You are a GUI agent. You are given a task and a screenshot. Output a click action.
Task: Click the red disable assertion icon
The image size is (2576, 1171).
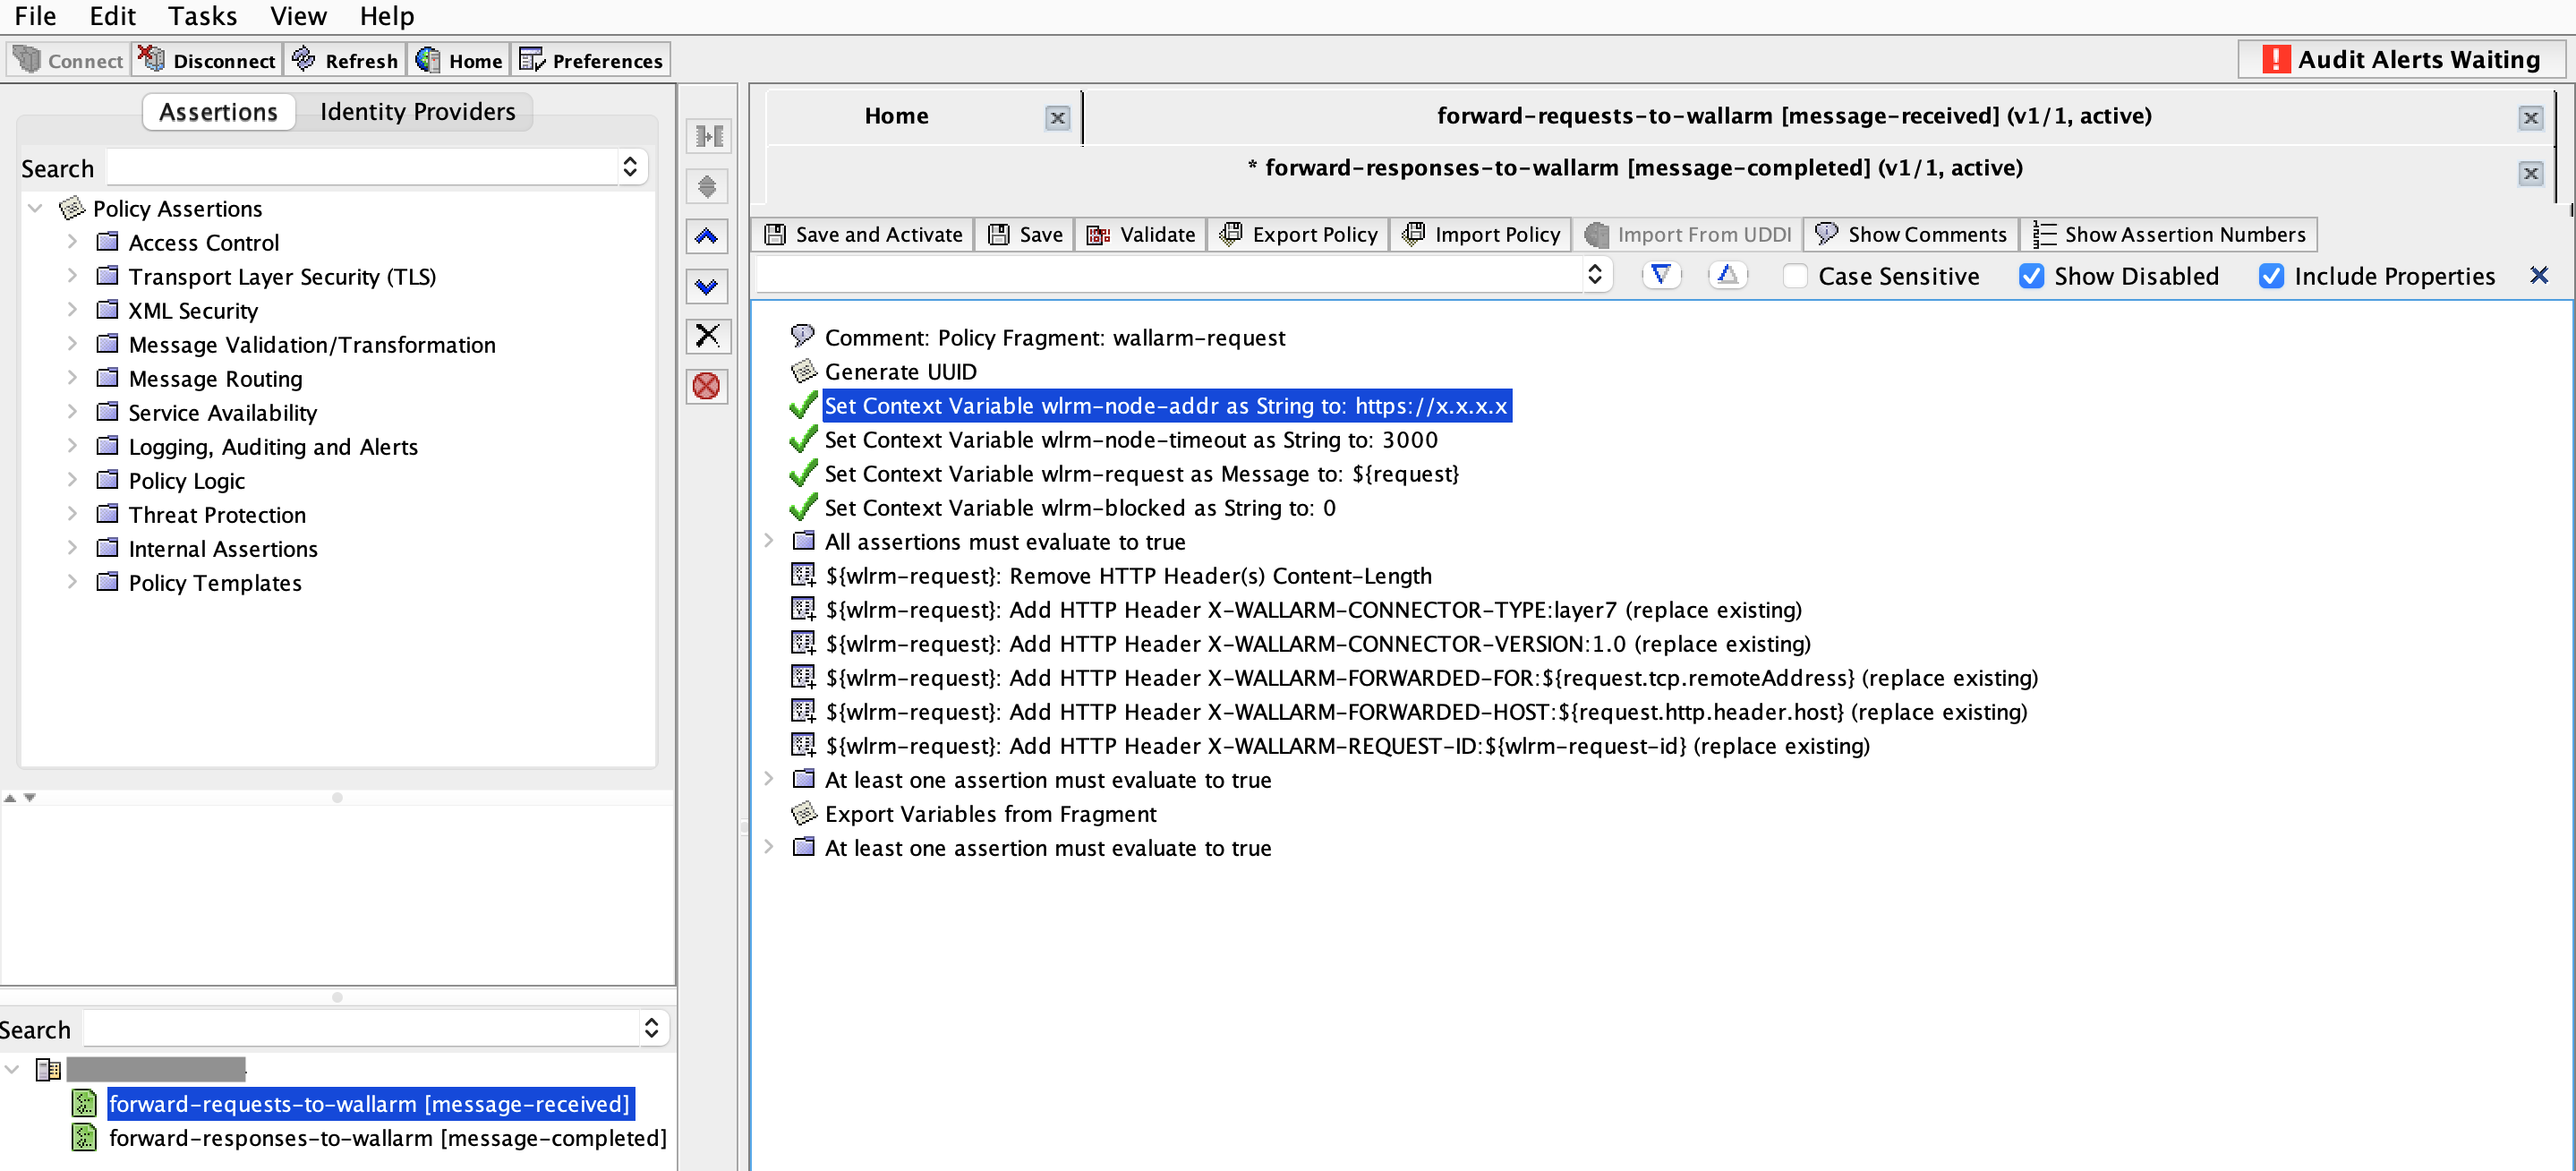point(707,386)
